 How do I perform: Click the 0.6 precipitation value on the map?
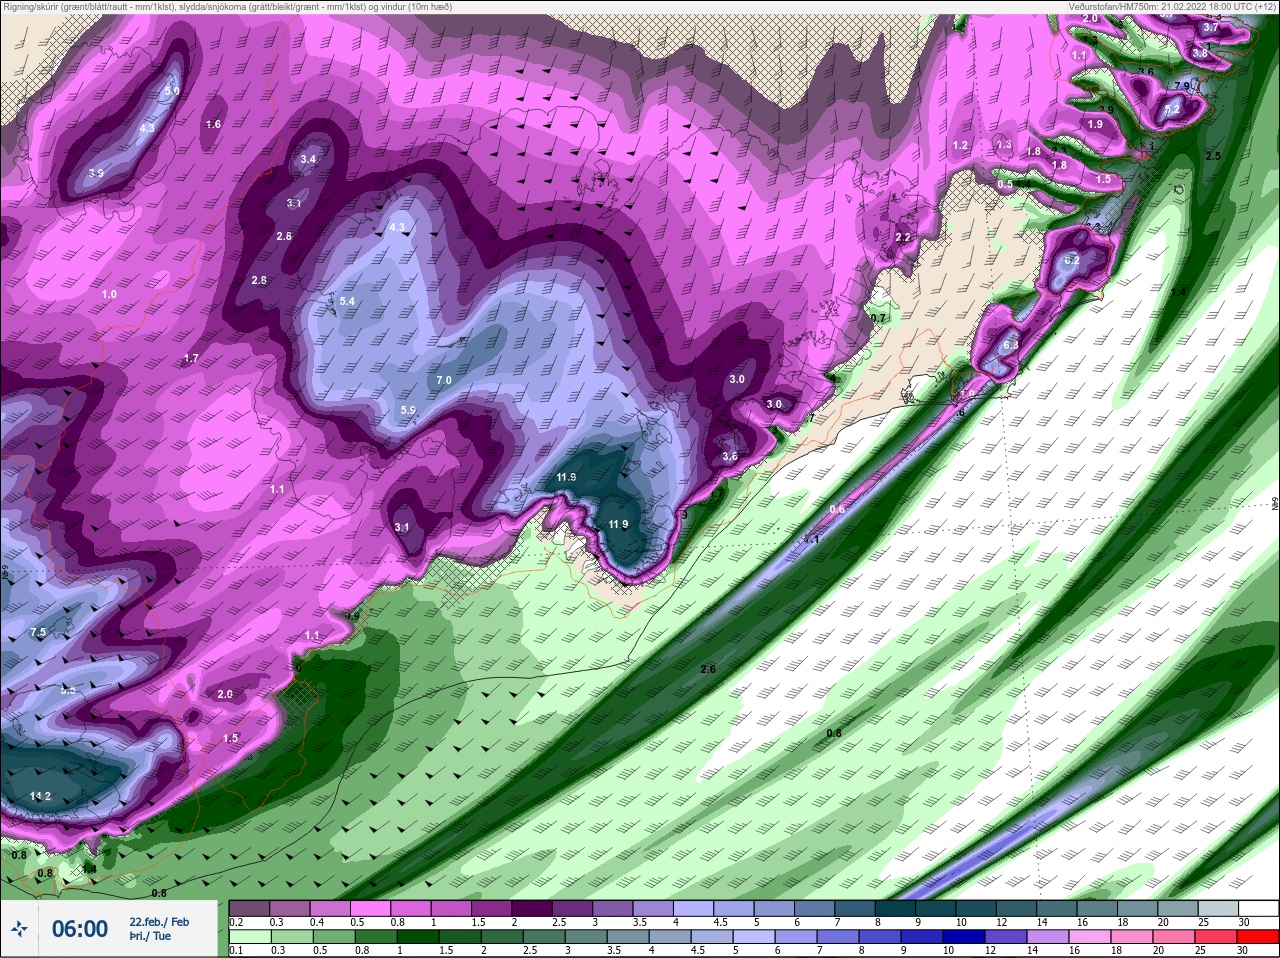pyautogui.click(x=837, y=509)
